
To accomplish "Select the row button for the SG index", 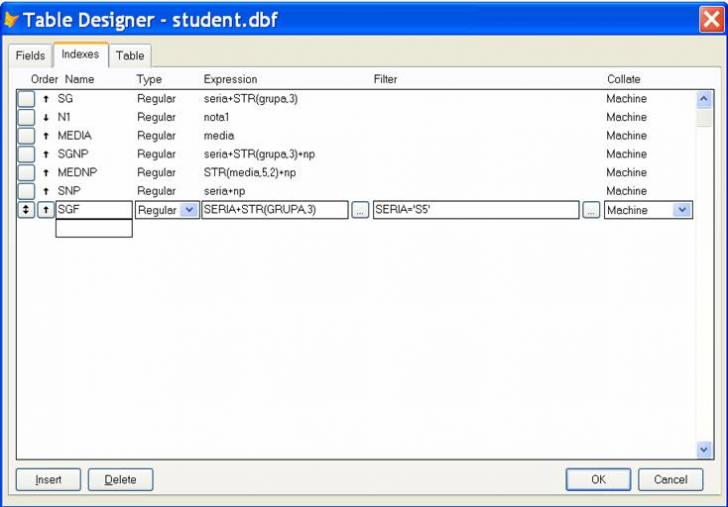I will tap(26, 99).
